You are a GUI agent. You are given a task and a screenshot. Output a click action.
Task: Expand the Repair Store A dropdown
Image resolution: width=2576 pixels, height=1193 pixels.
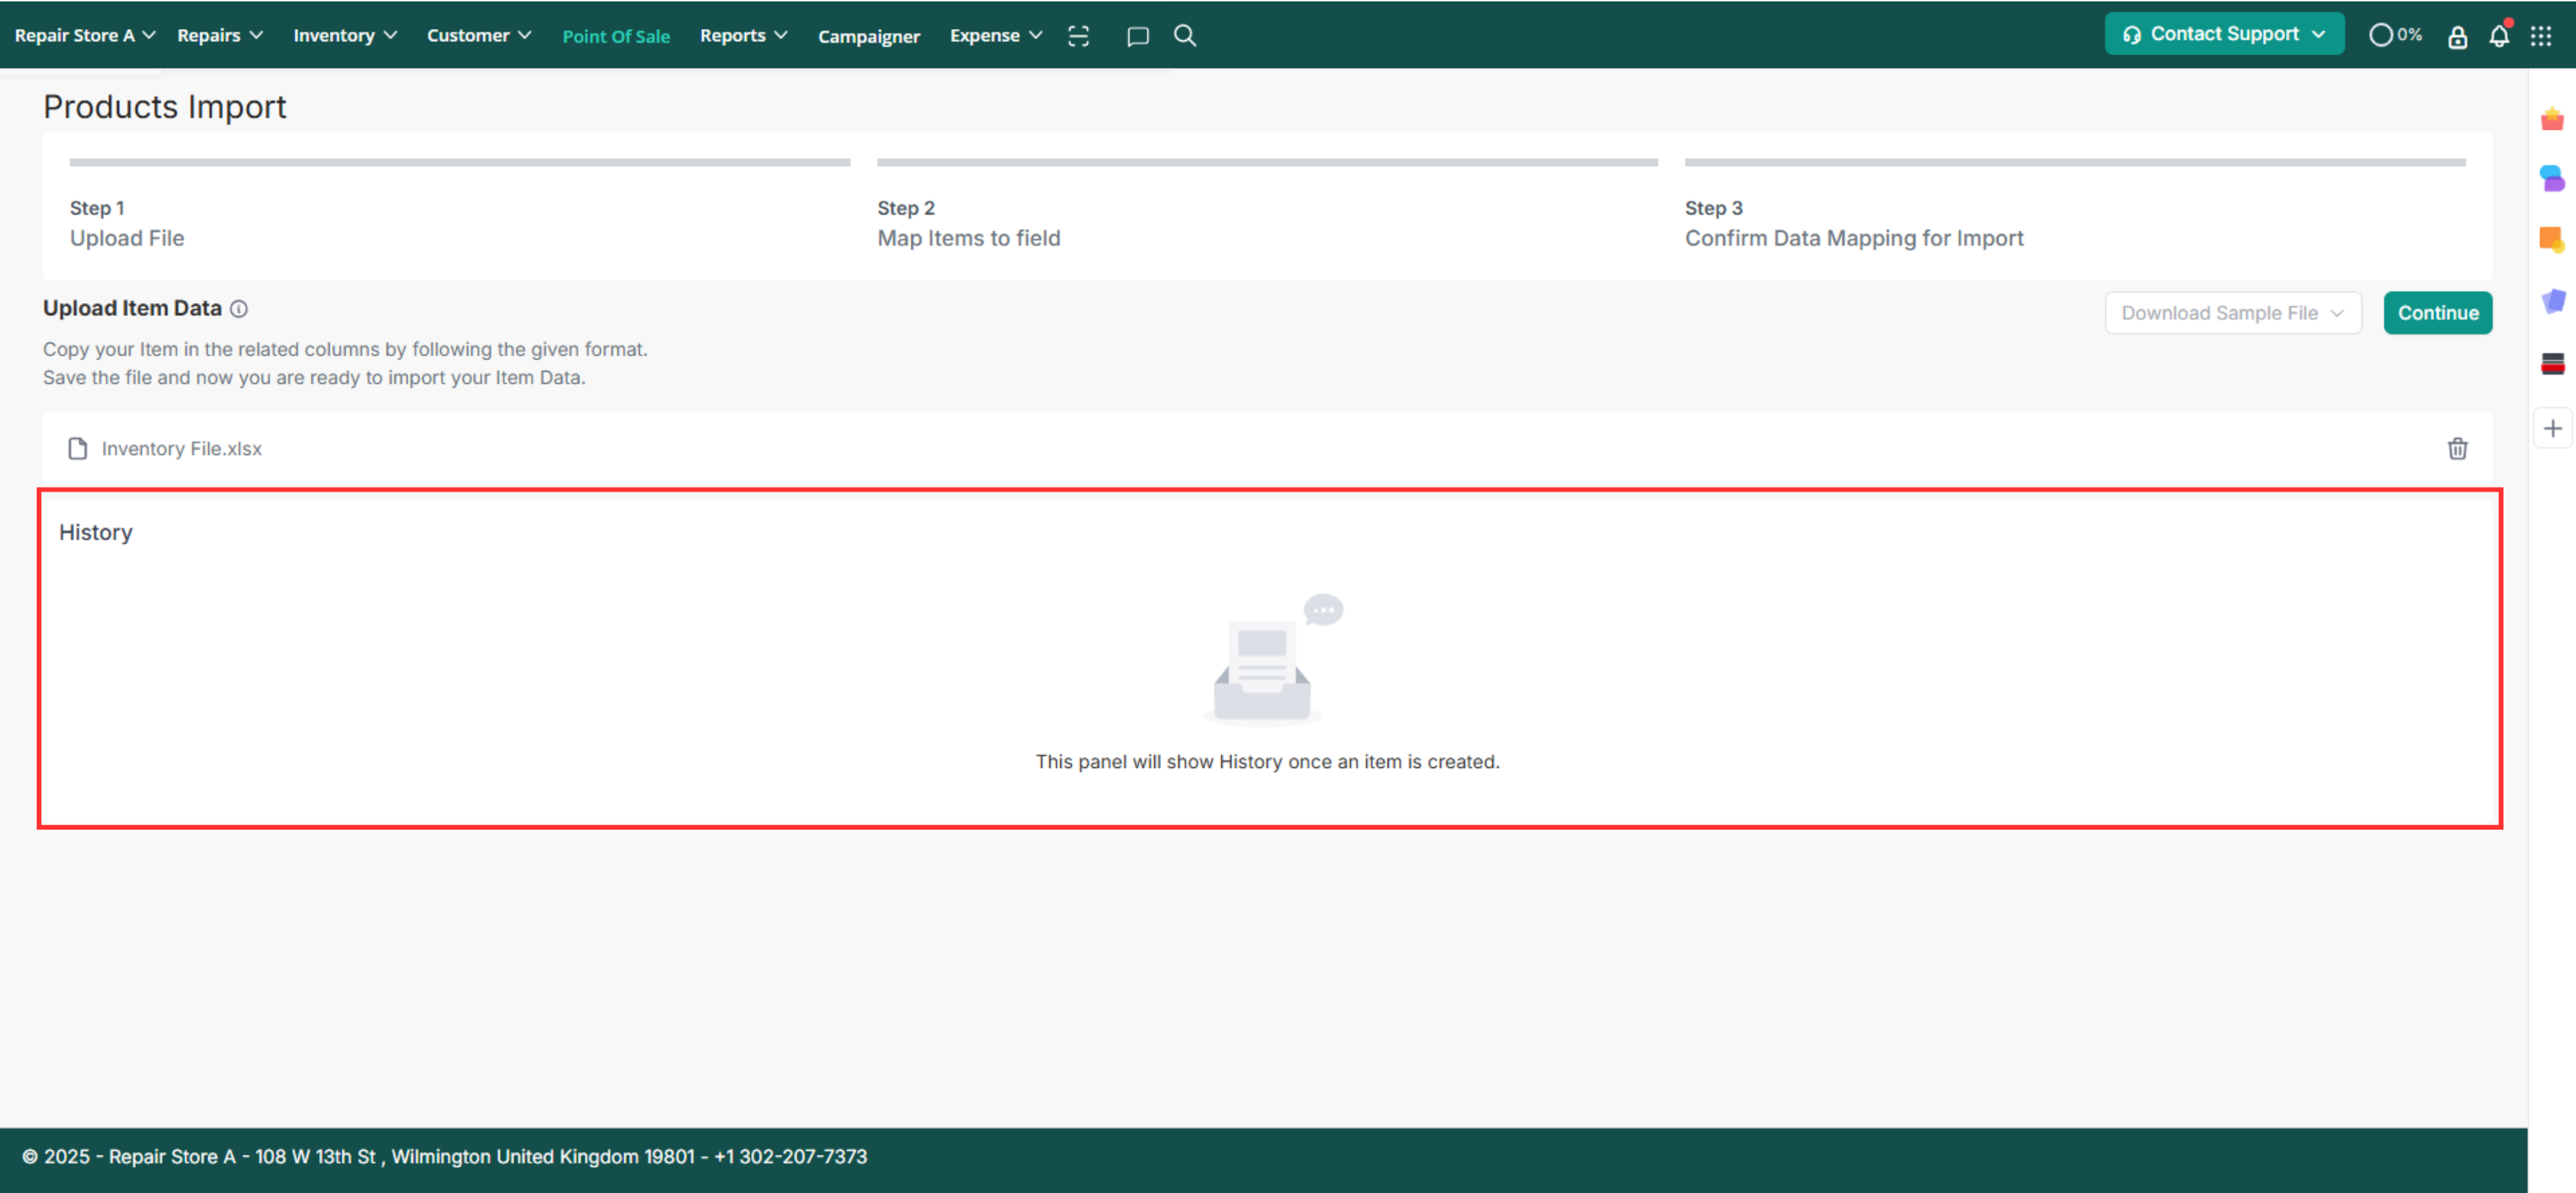(84, 35)
